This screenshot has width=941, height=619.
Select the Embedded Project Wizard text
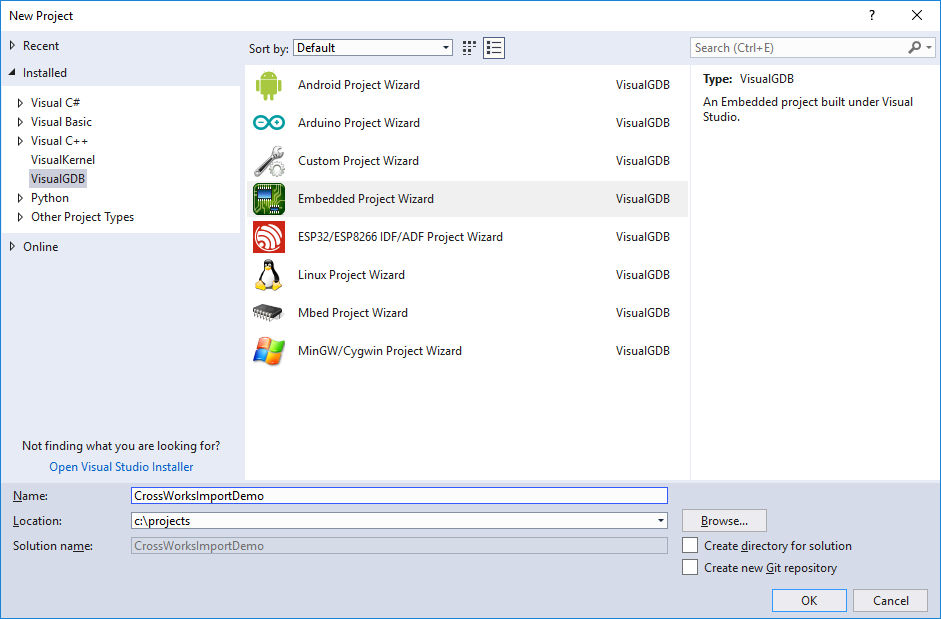[365, 199]
